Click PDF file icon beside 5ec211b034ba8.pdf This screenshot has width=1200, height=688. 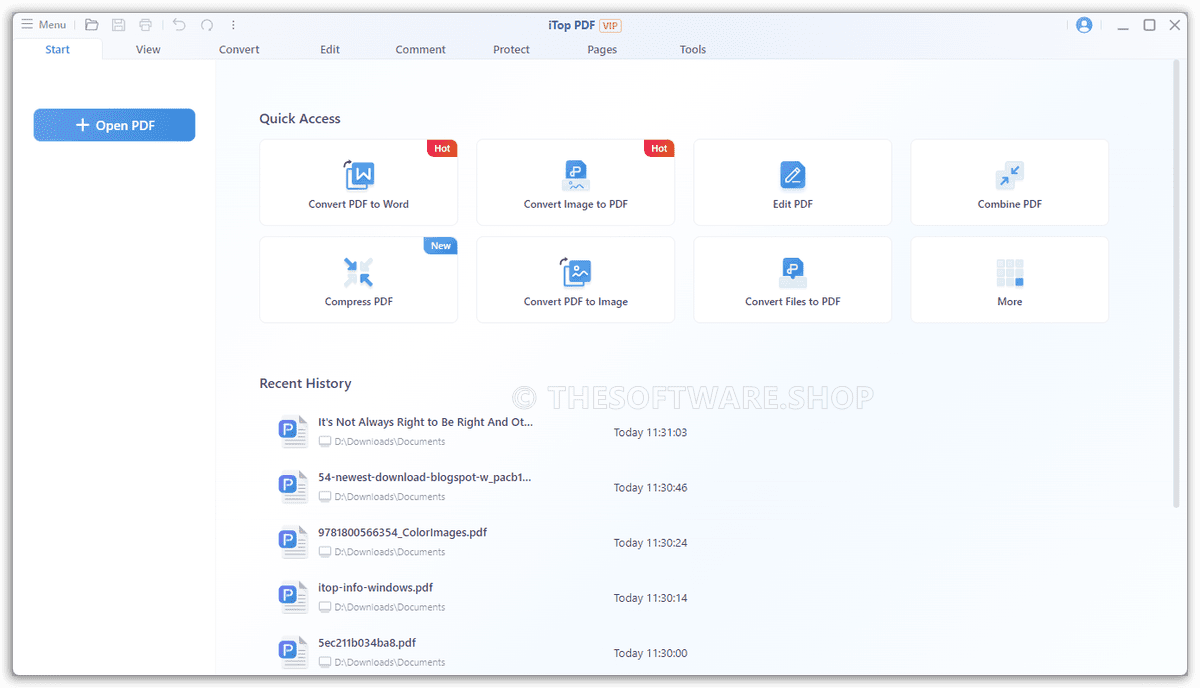[292, 652]
